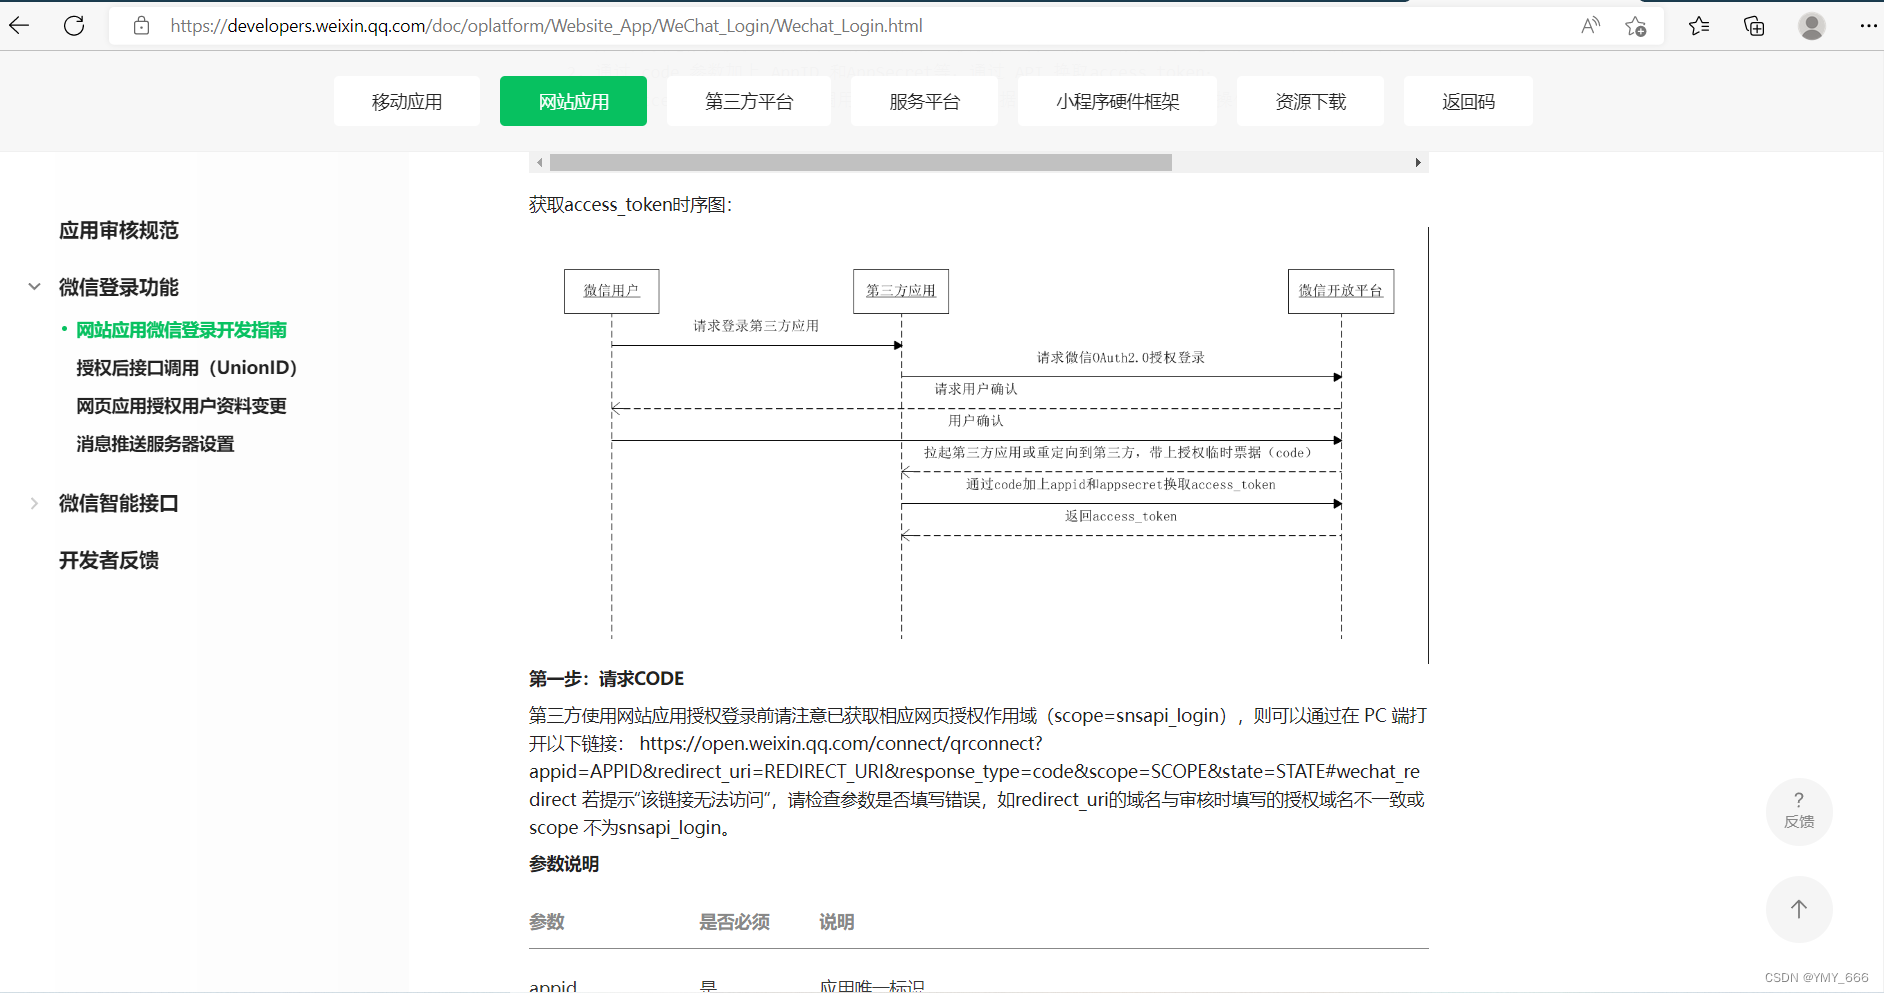Screen dimensions: 1884x993
Task: Open 开发者反馈 in sidebar
Action: point(109,560)
